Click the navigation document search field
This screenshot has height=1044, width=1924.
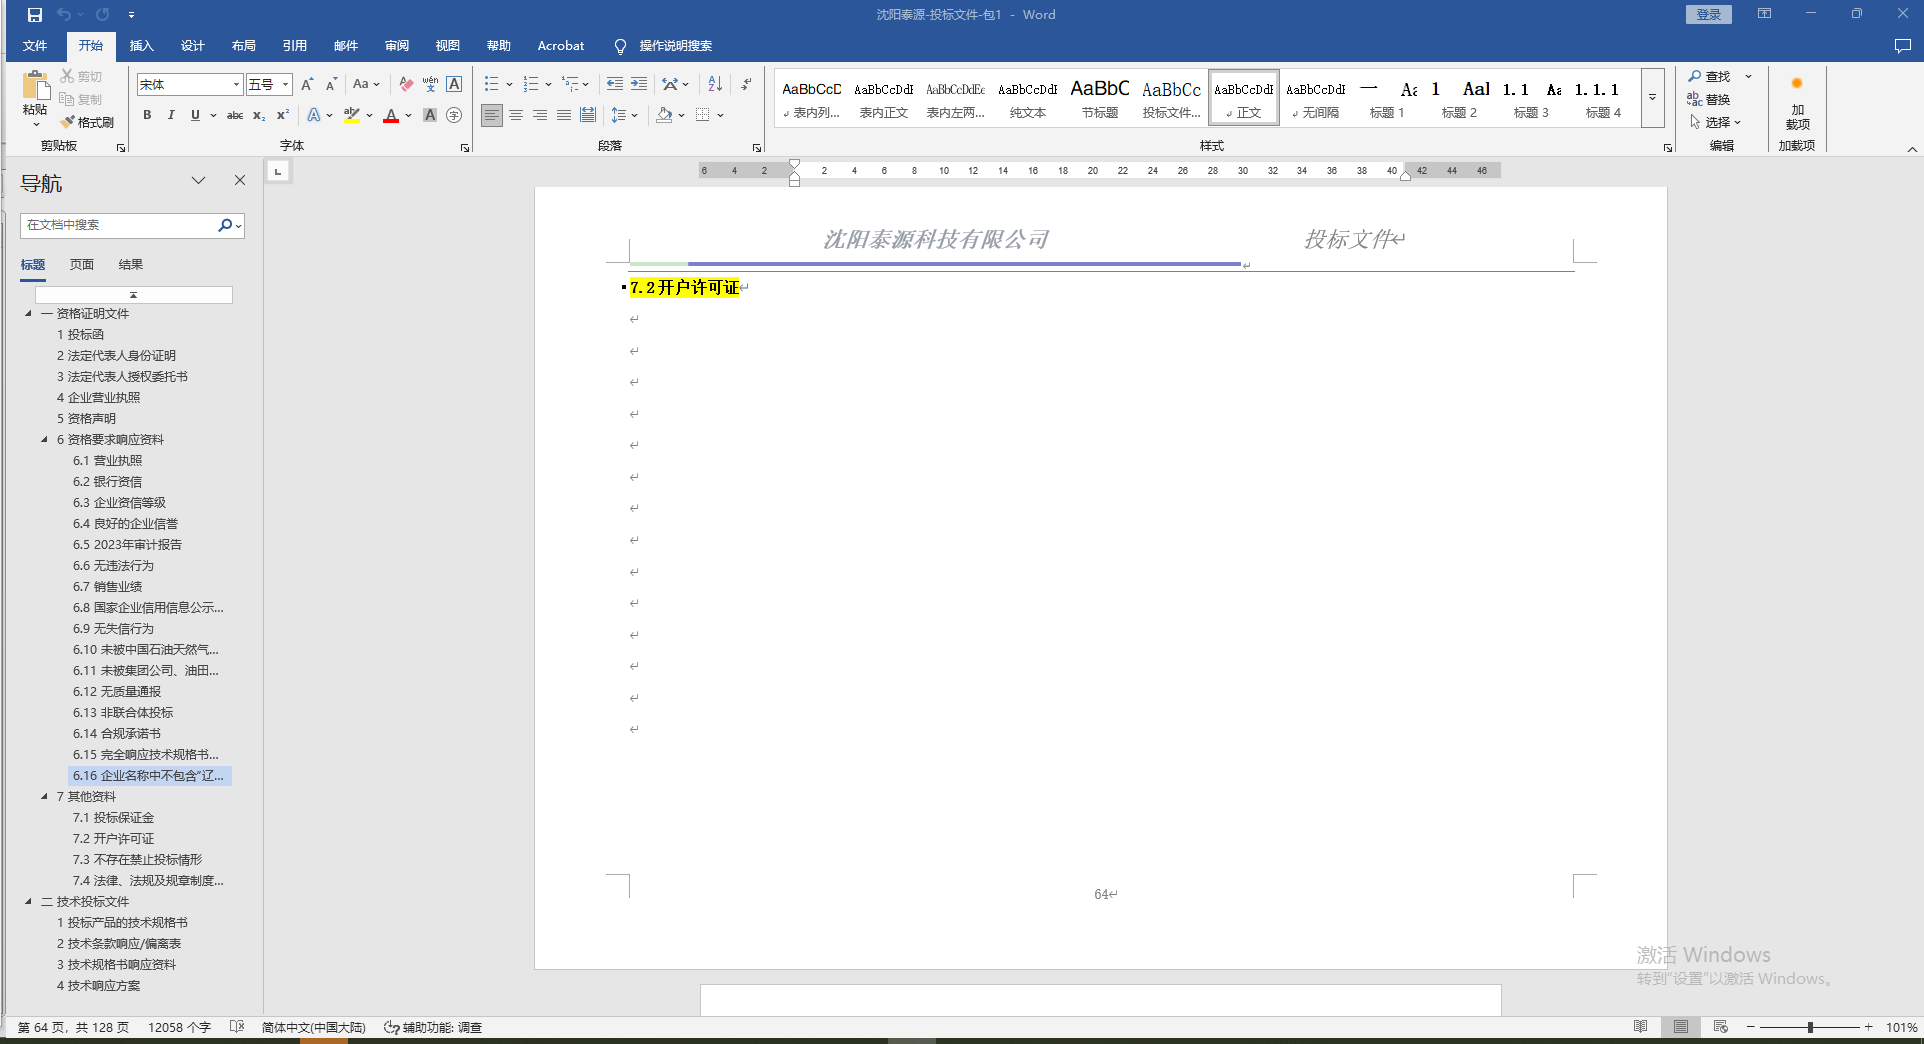(116, 225)
